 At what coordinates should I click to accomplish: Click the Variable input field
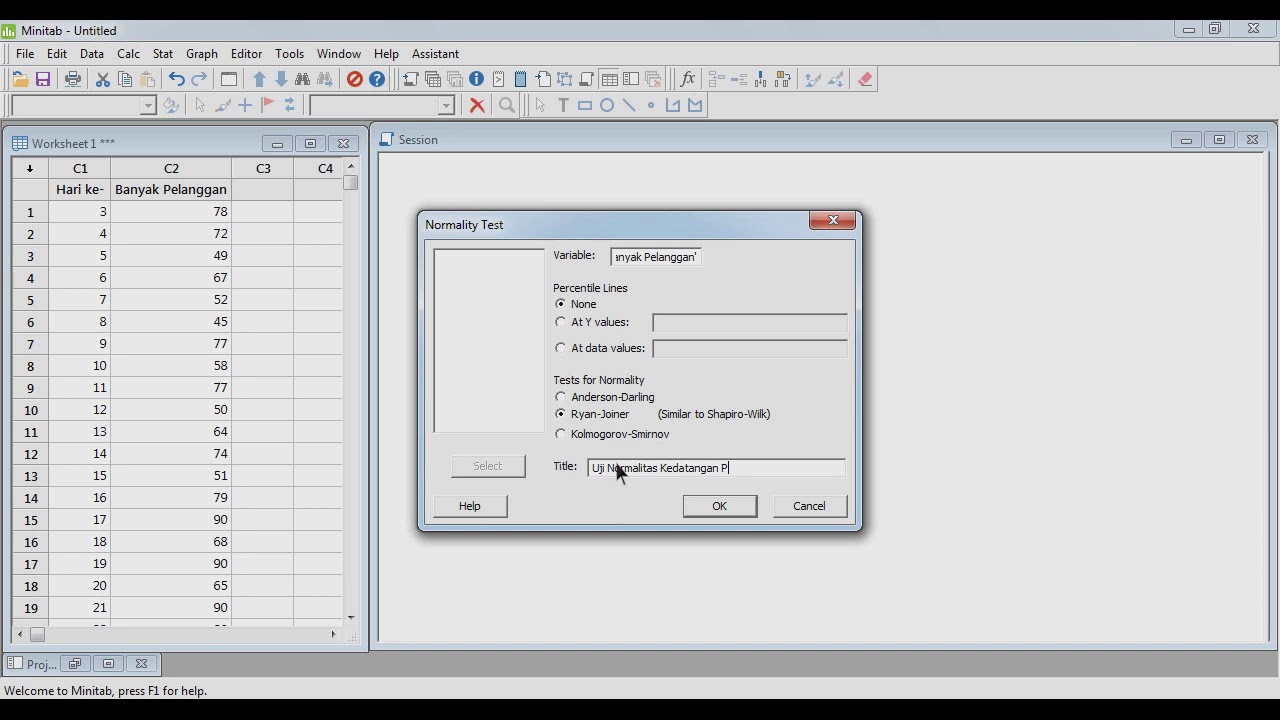pos(656,257)
